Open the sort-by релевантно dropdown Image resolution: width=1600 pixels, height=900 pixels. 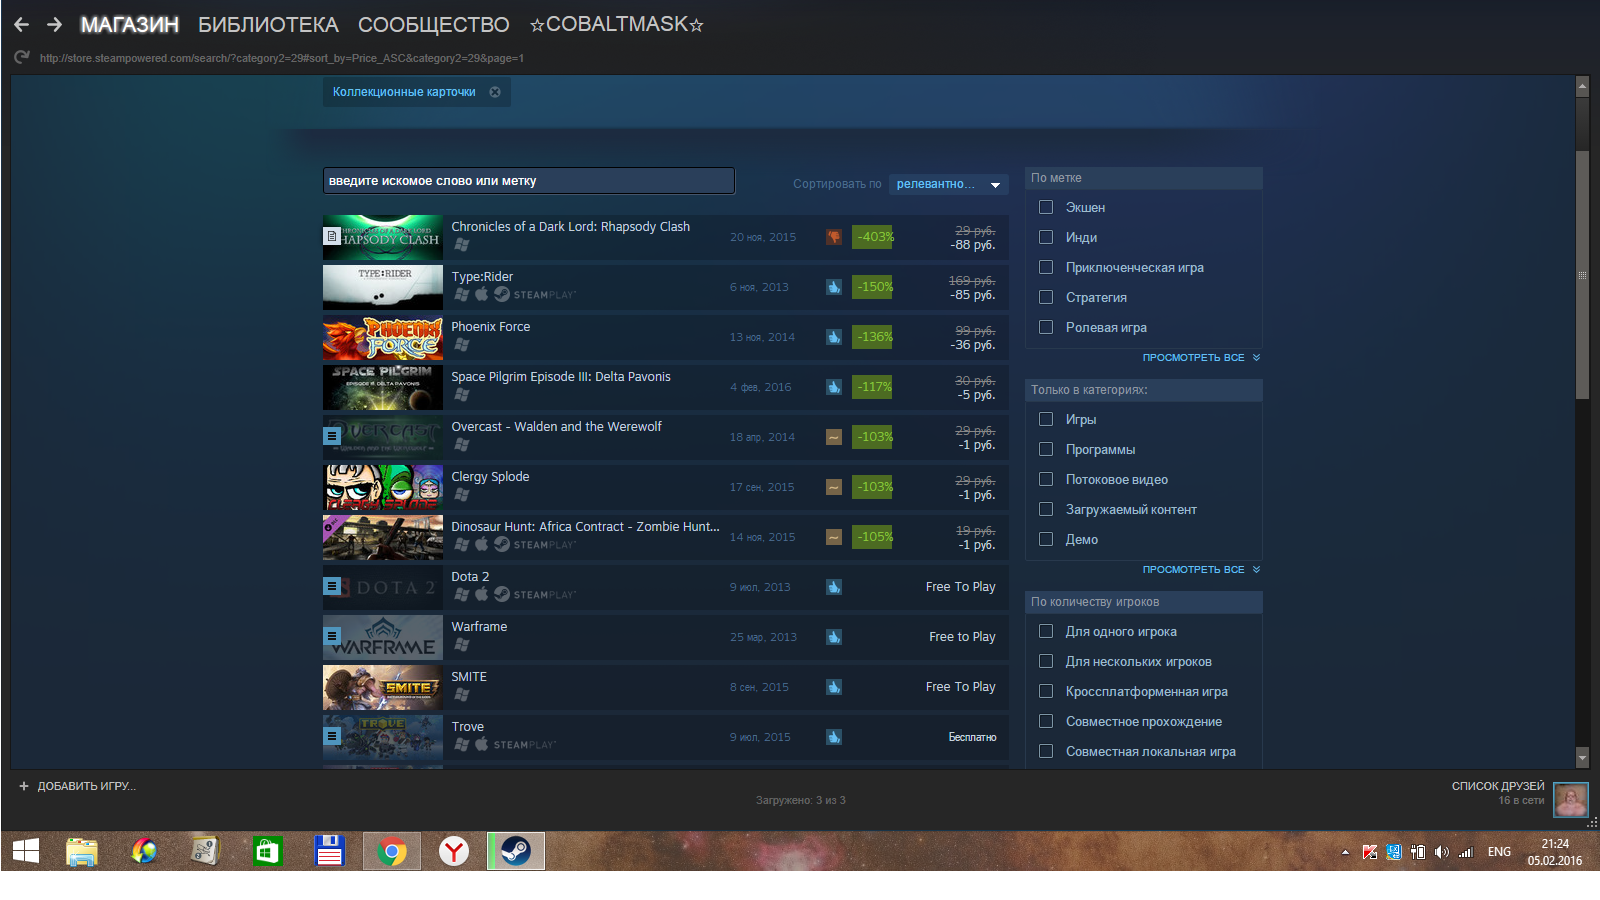(948, 184)
